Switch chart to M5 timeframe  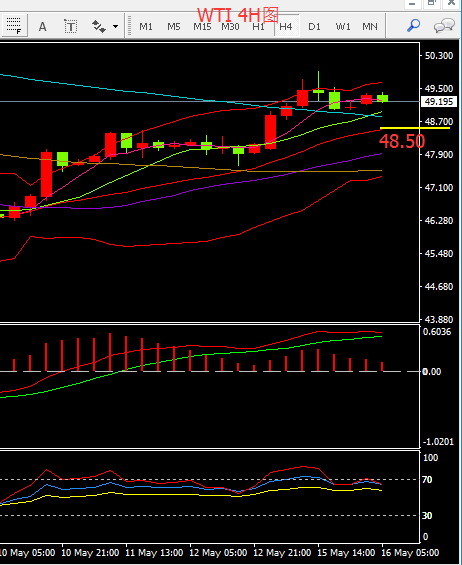point(174,27)
